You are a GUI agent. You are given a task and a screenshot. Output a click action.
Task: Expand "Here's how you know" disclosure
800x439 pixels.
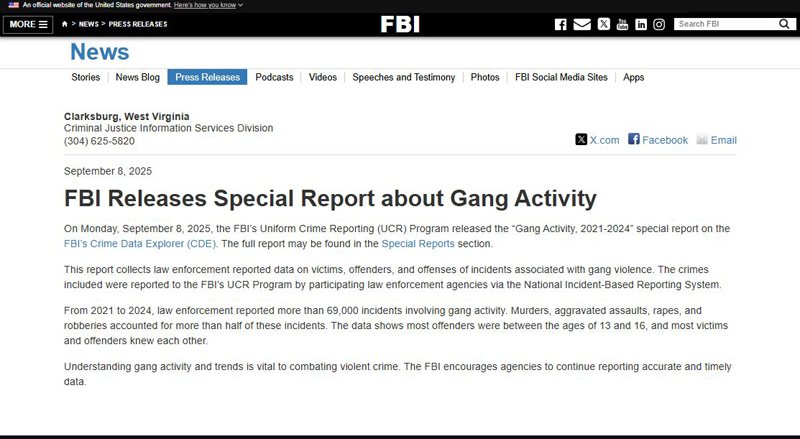(x=208, y=5)
